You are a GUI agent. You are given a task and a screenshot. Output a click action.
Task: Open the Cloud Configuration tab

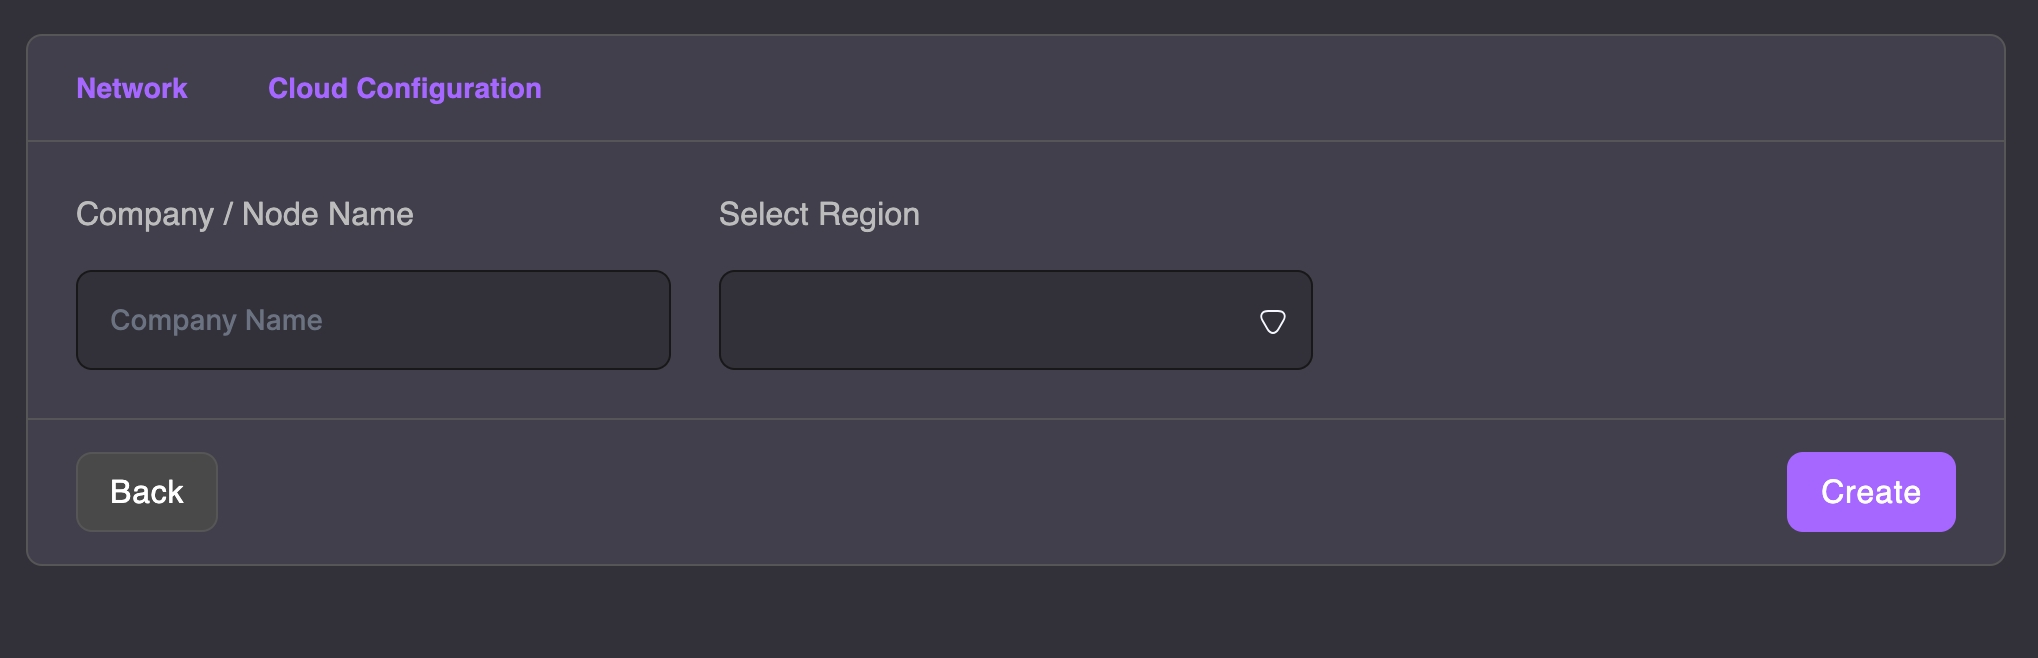405,88
